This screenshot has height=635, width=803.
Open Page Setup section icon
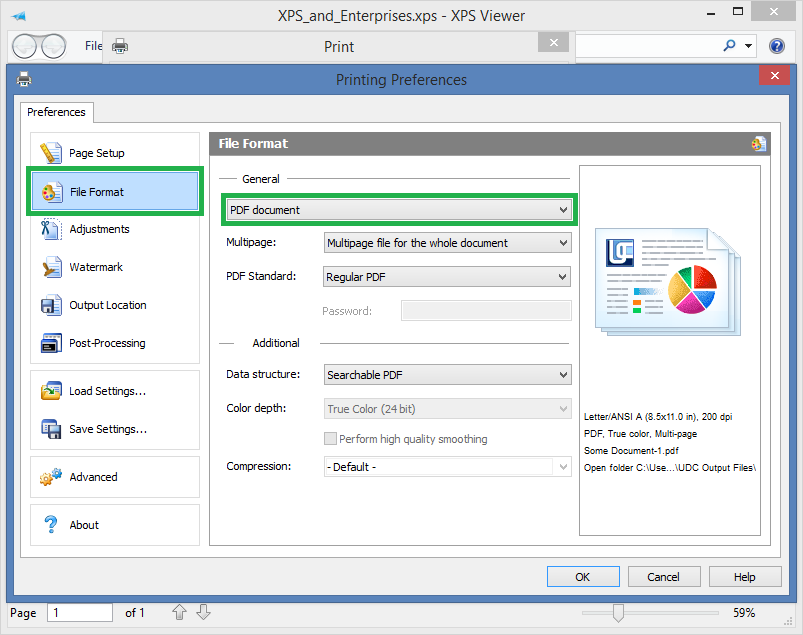click(x=51, y=153)
